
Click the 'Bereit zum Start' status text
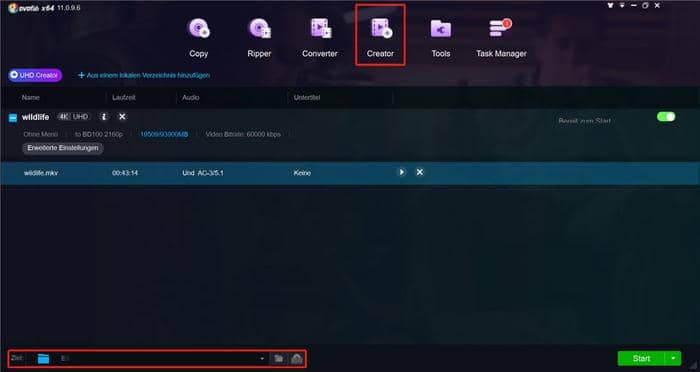(x=584, y=121)
